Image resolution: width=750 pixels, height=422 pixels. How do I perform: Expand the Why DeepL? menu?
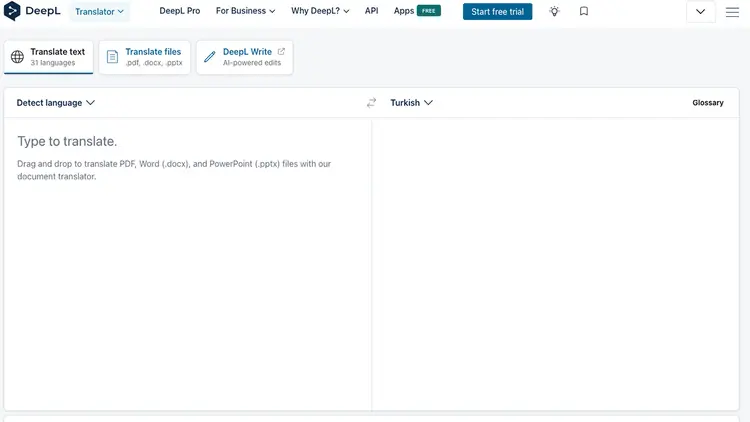[x=320, y=11]
